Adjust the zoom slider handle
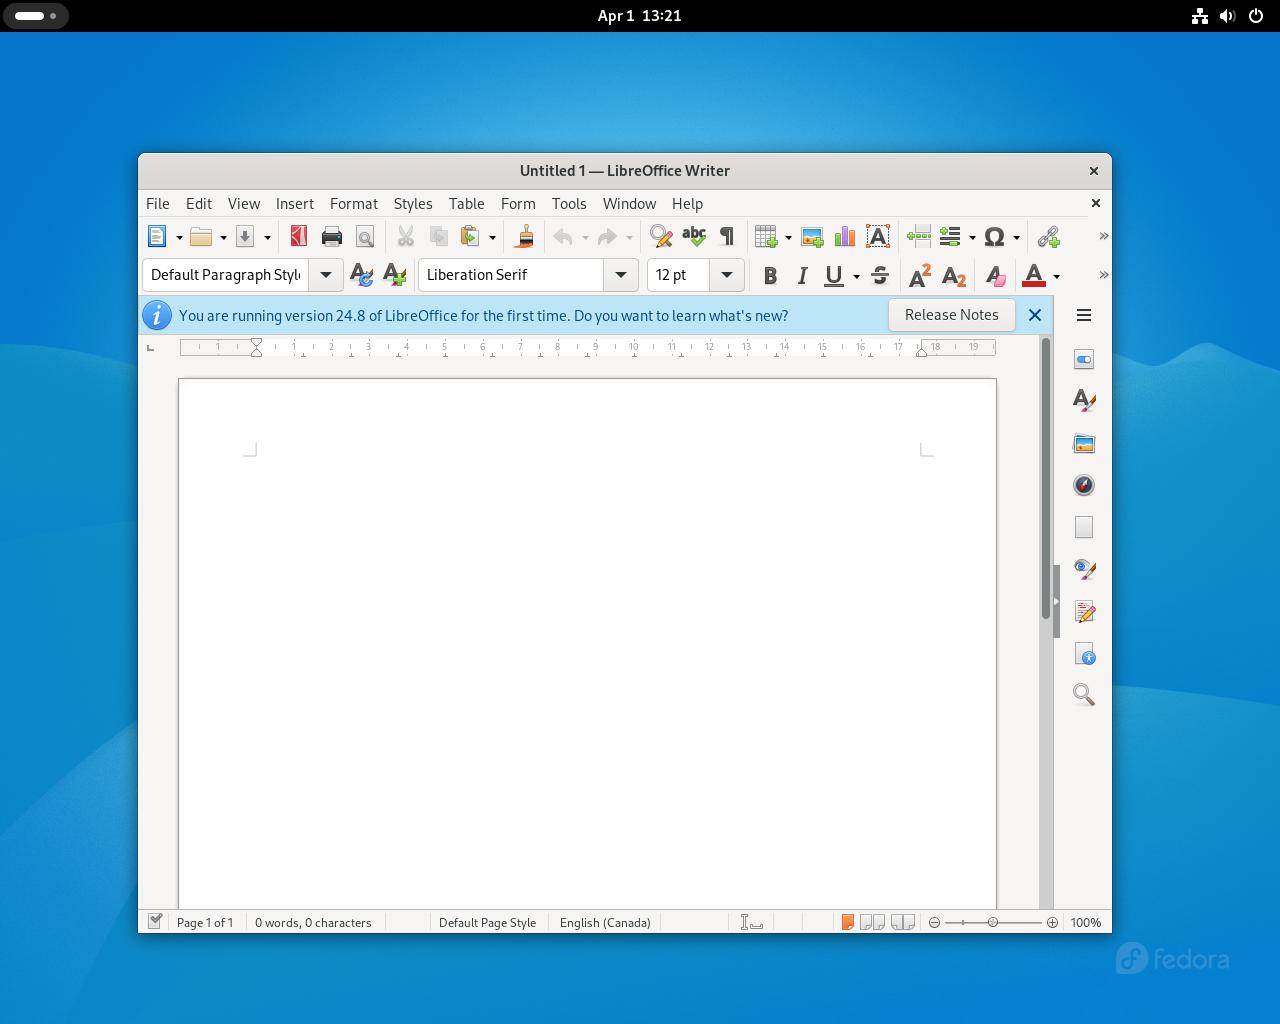1280x1024 pixels. (993, 922)
